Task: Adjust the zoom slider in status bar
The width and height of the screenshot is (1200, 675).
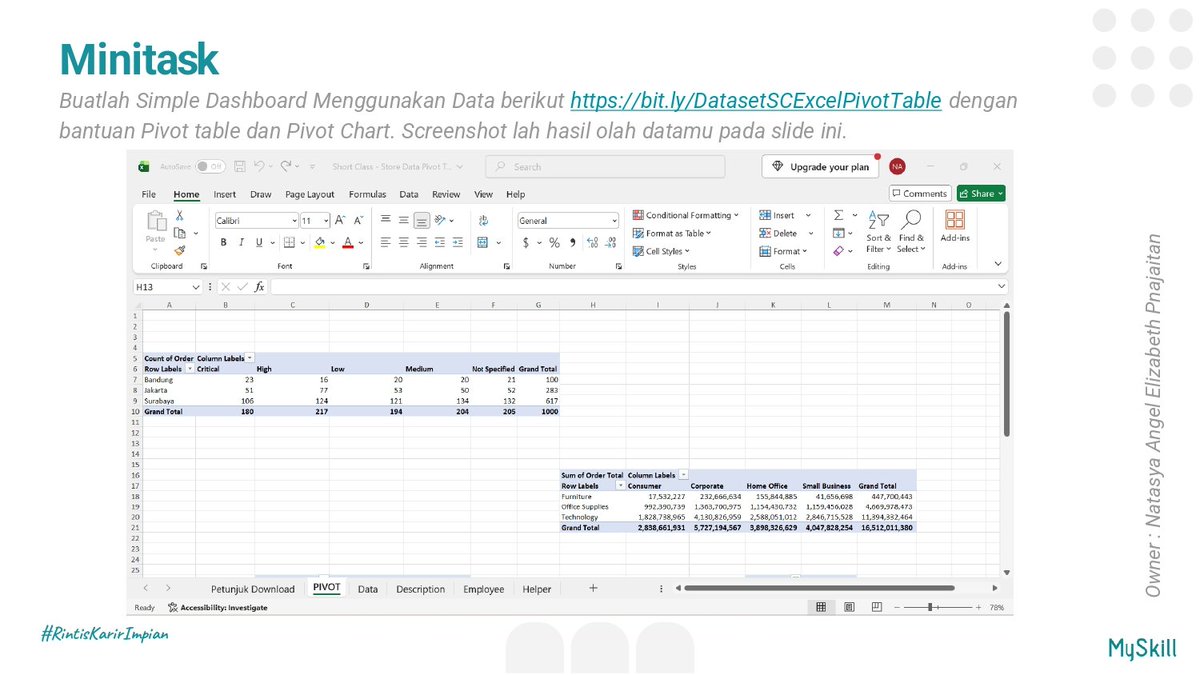Action: pyautogui.click(x=932, y=606)
